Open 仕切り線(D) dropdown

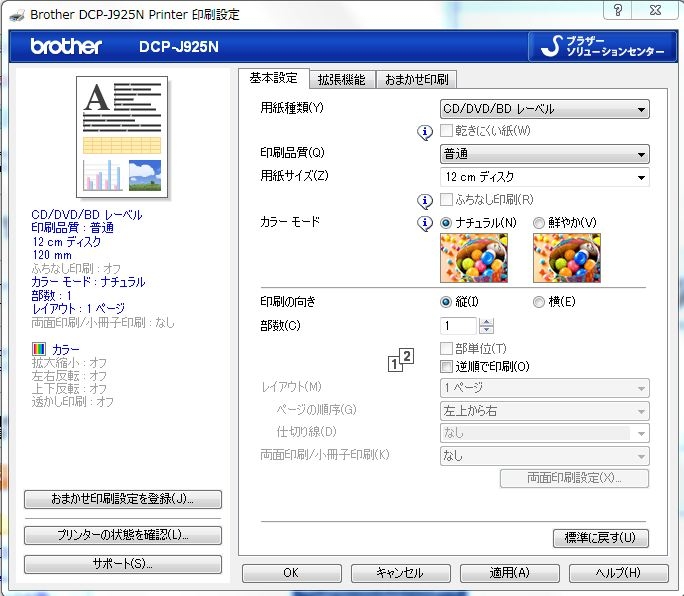(544, 433)
